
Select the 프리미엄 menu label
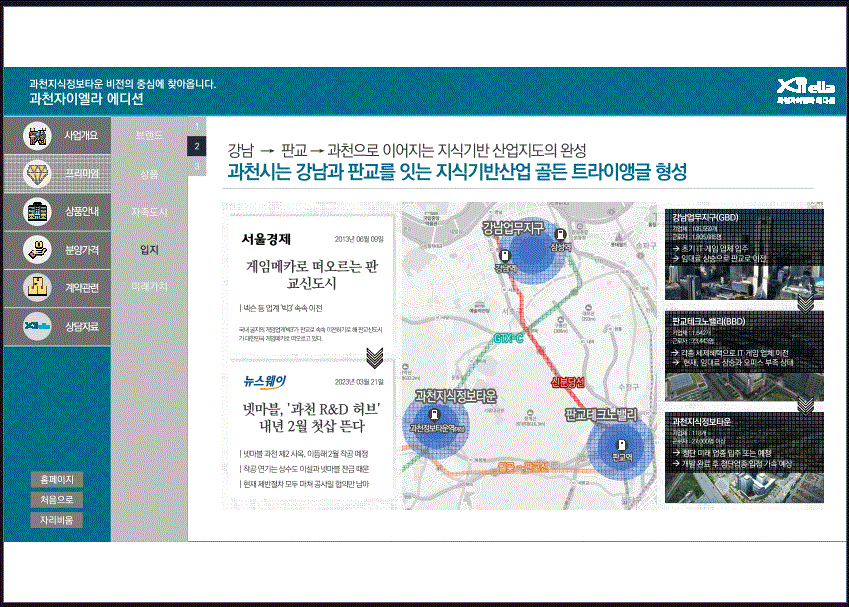pyautogui.click(x=82, y=173)
